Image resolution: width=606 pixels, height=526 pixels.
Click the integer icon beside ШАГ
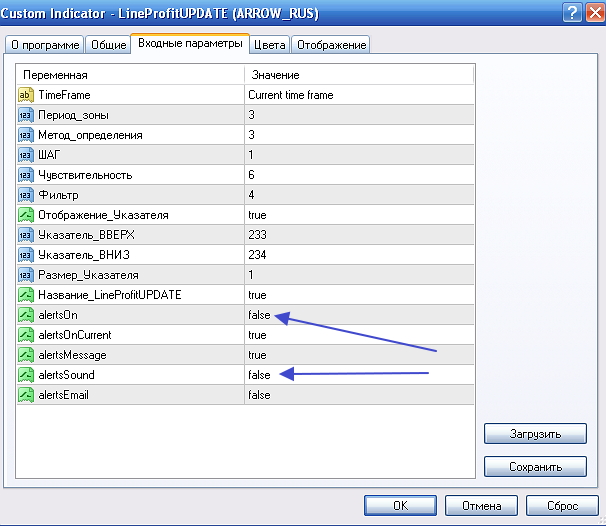26,155
